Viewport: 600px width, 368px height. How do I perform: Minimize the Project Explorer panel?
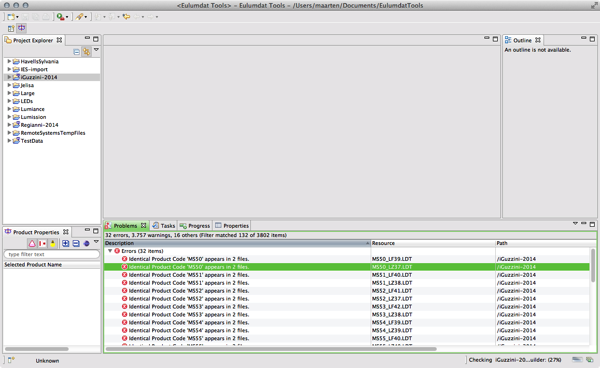(x=87, y=38)
